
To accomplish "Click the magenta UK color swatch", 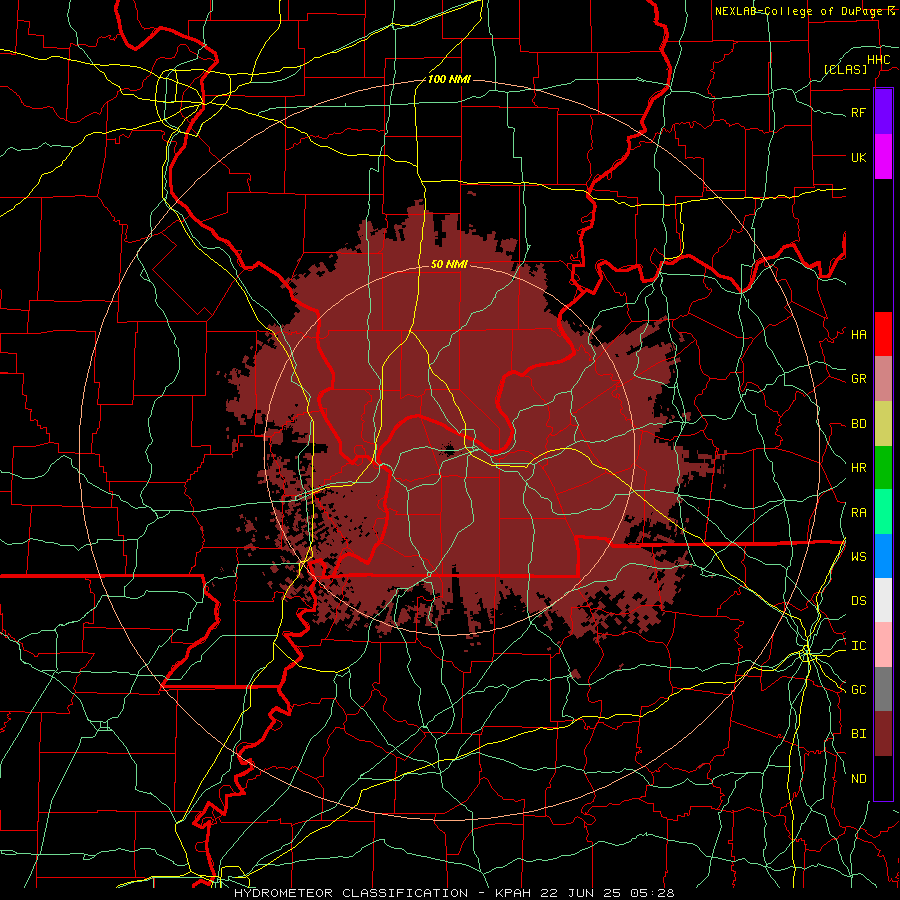I will click(x=883, y=157).
